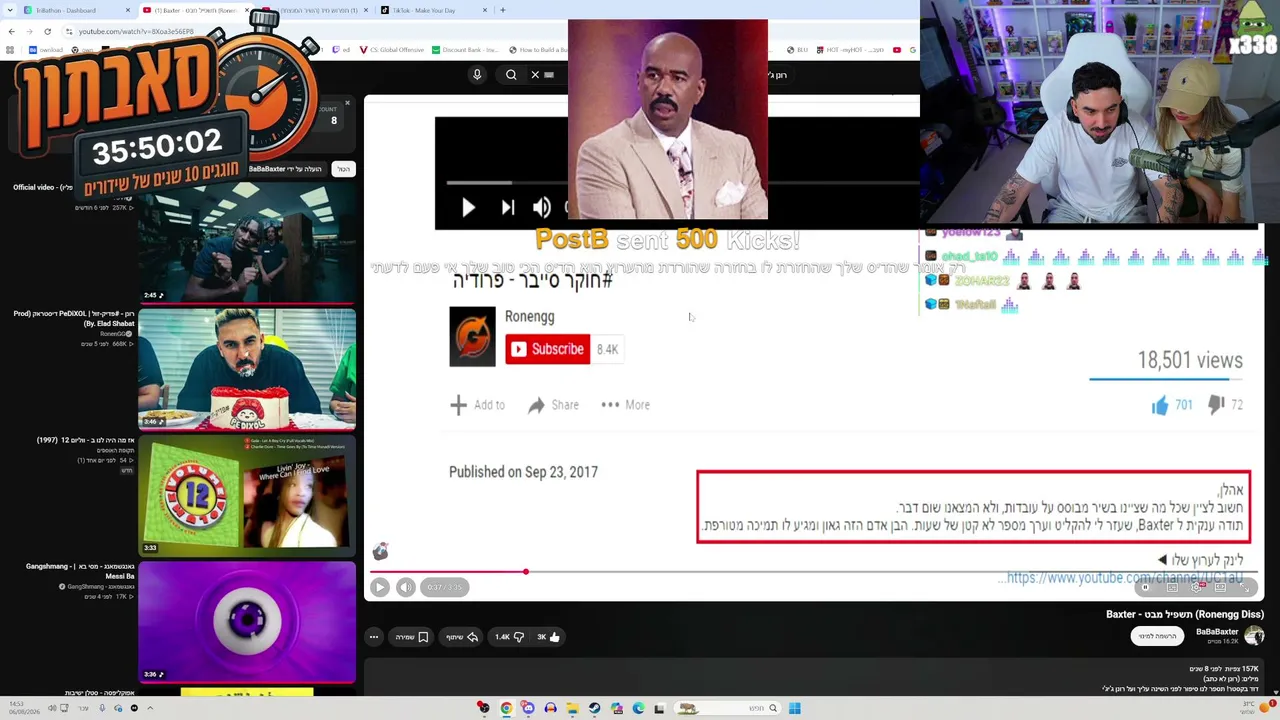The height and width of the screenshot is (720, 1280).
Task: Open more actions menu under the video
Action: pos(374,637)
